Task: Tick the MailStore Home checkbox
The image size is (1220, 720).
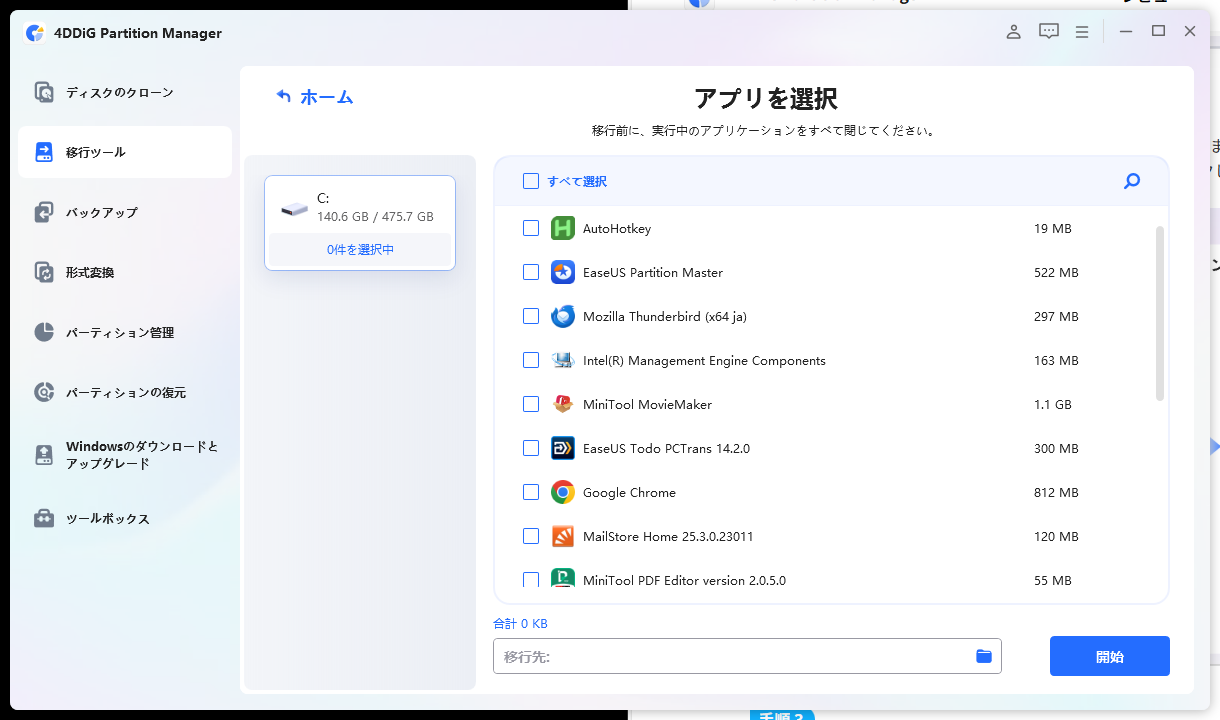Action: 531,536
